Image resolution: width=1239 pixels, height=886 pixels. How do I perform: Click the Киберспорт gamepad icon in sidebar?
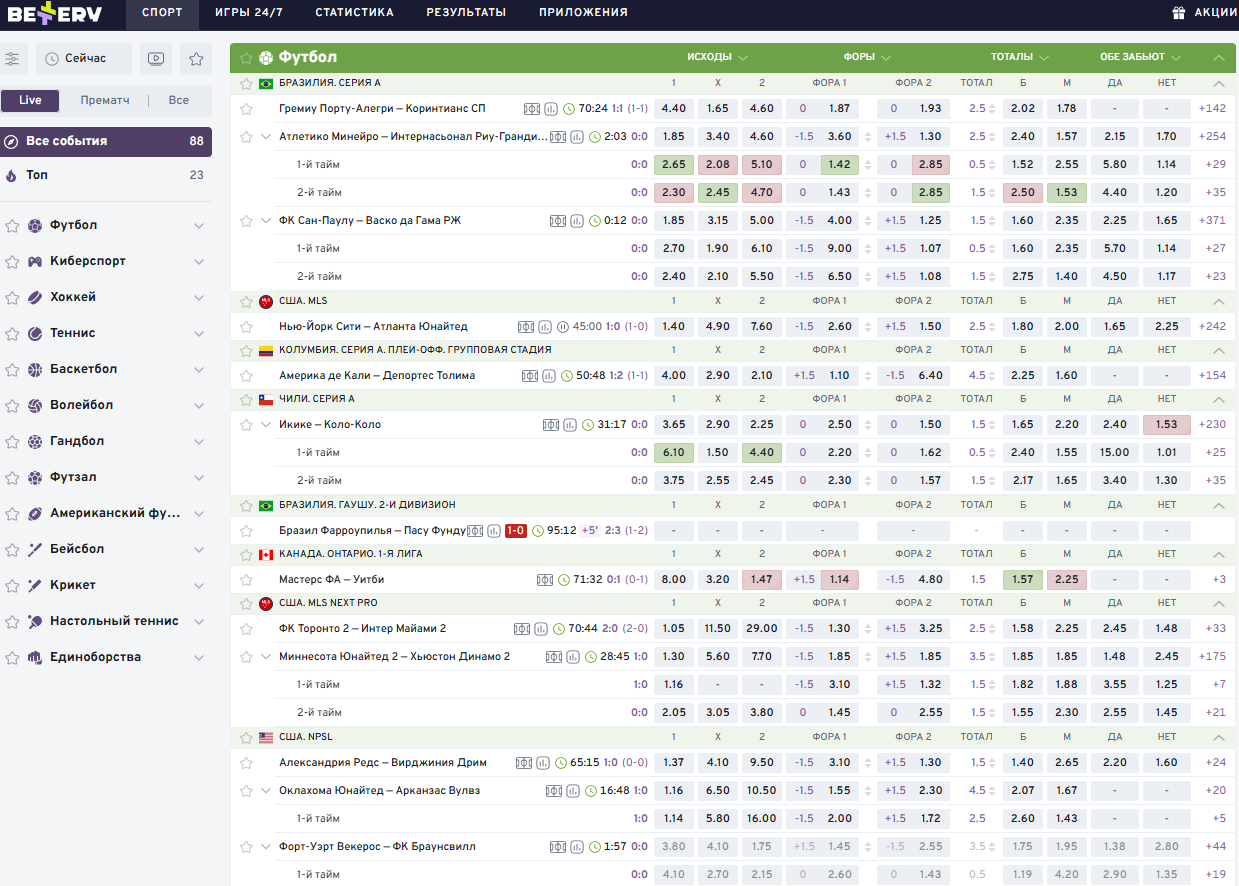coord(35,261)
